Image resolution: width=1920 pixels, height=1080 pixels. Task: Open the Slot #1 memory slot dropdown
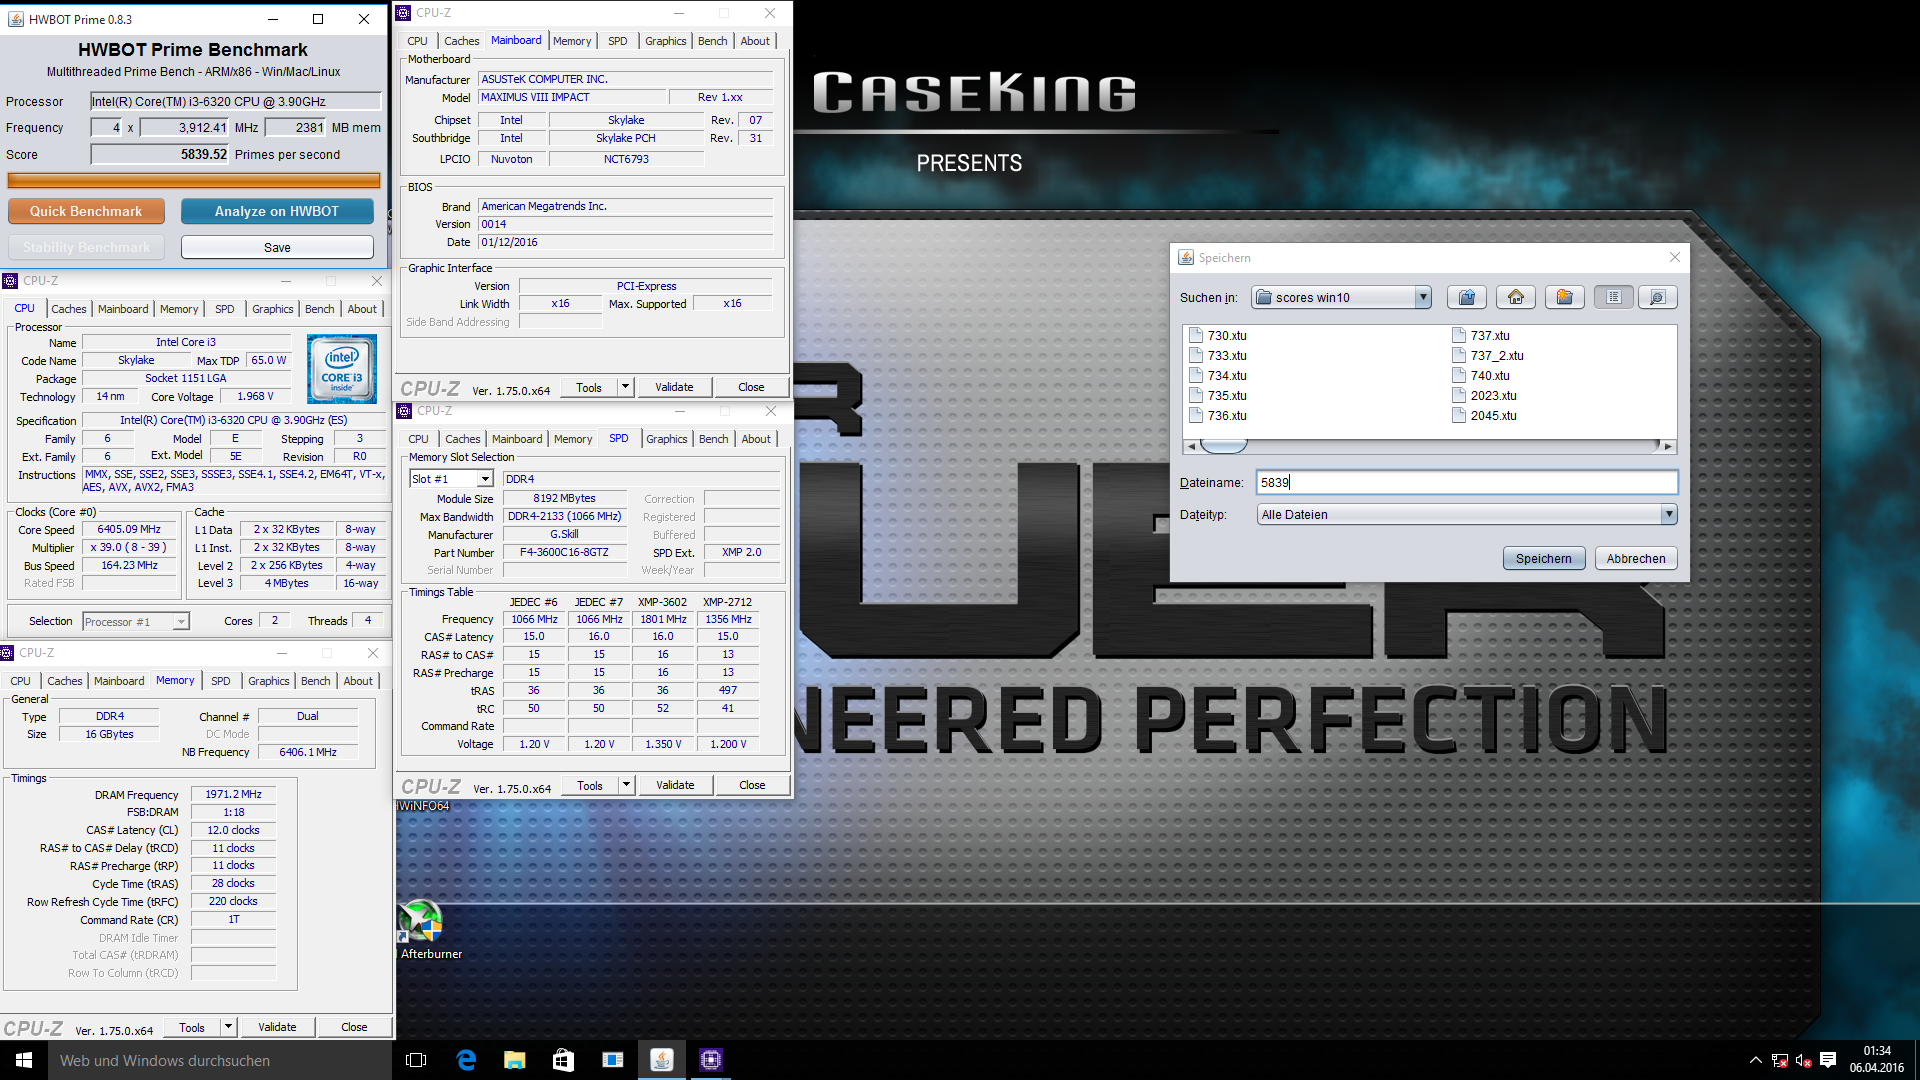pyautogui.click(x=485, y=479)
